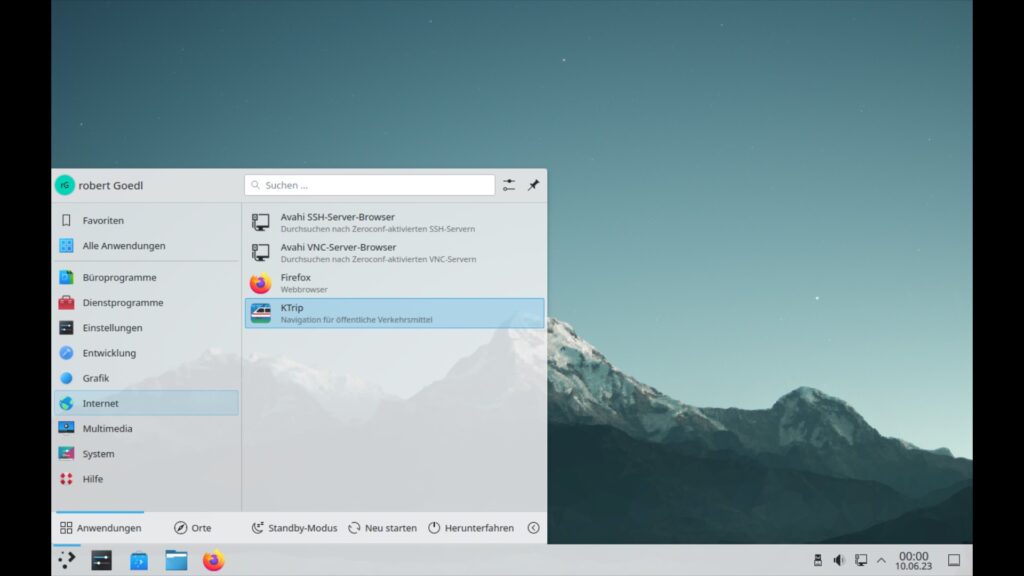Open the KDE application launcher icon

(67, 560)
